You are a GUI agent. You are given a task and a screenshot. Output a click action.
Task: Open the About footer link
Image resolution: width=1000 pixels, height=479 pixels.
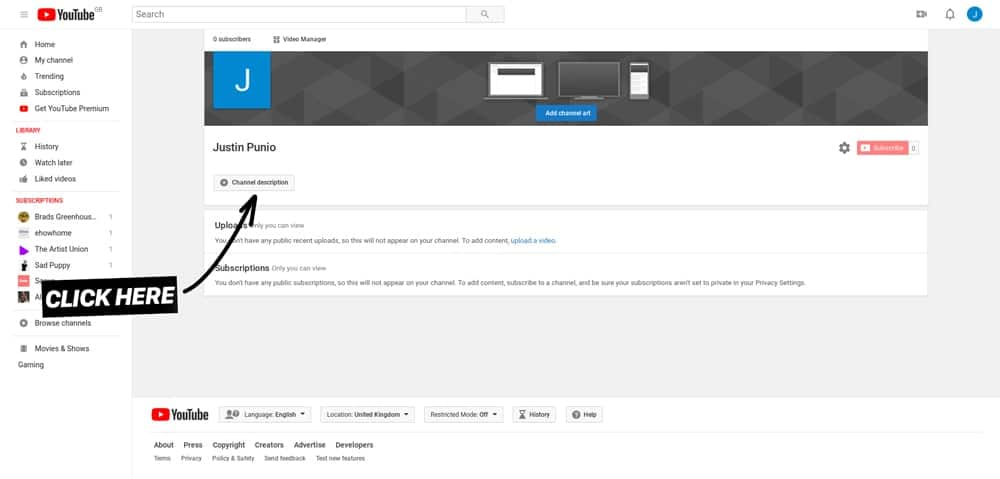tap(164, 445)
